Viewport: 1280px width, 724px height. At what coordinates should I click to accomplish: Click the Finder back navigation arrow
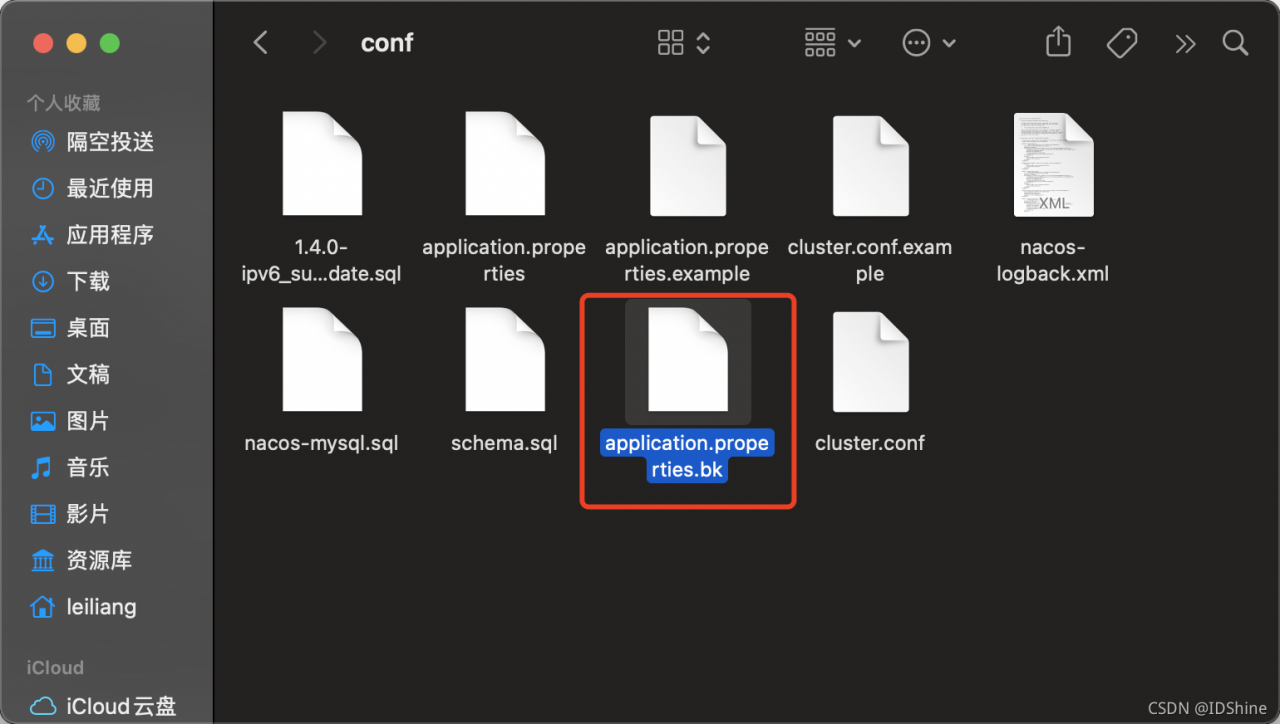click(261, 43)
